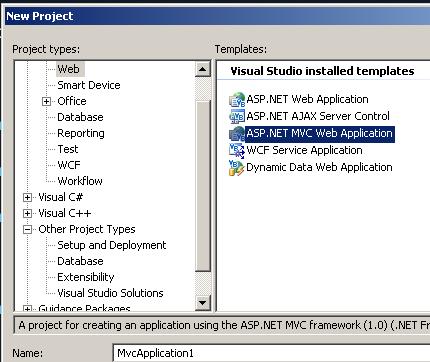Select ASP.NET Web Application template
The image size is (430, 362).
coord(307,99)
